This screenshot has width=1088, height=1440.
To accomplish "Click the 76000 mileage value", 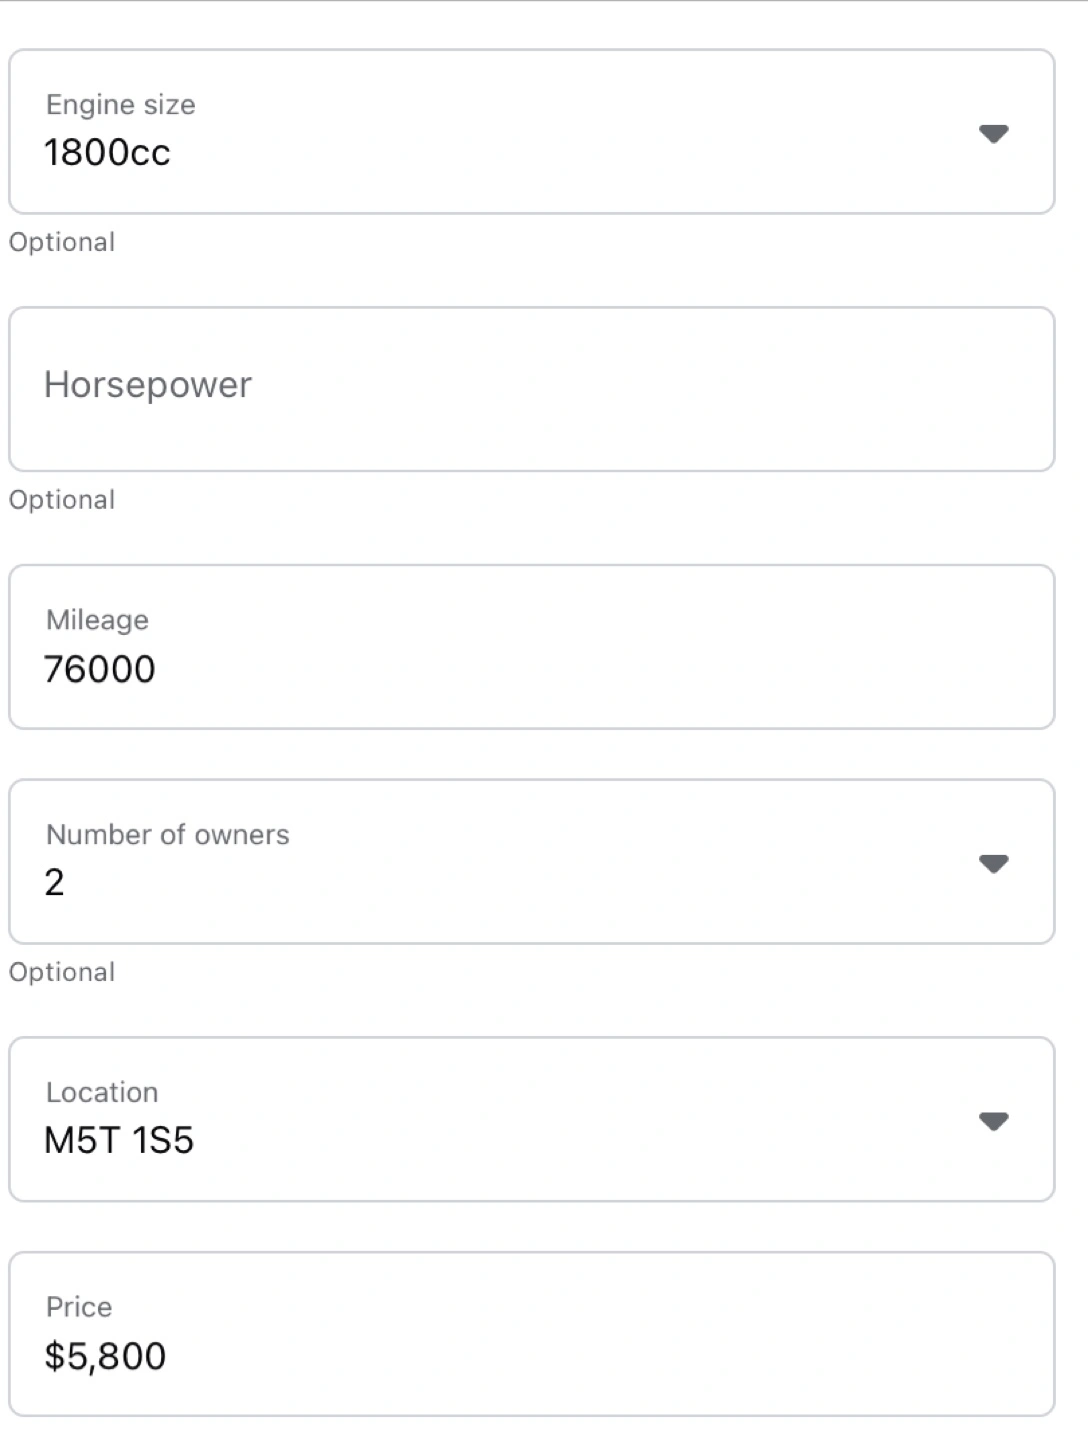I will [100, 669].
